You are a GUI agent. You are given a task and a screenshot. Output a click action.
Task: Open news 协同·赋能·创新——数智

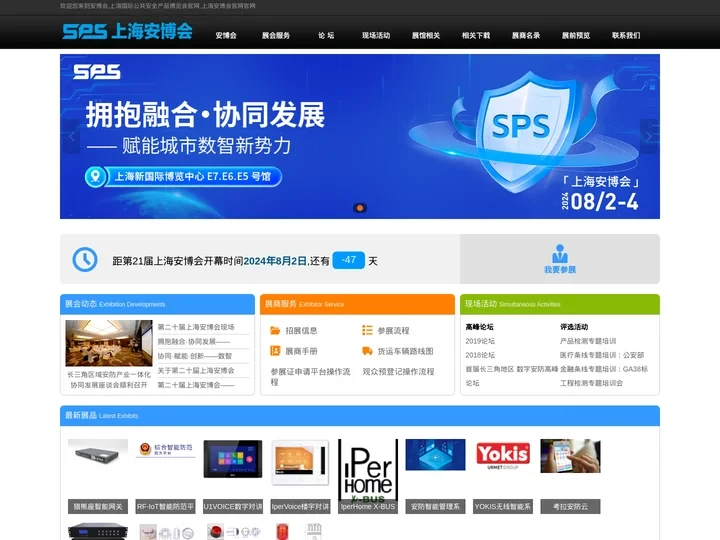tap(195, 356)
